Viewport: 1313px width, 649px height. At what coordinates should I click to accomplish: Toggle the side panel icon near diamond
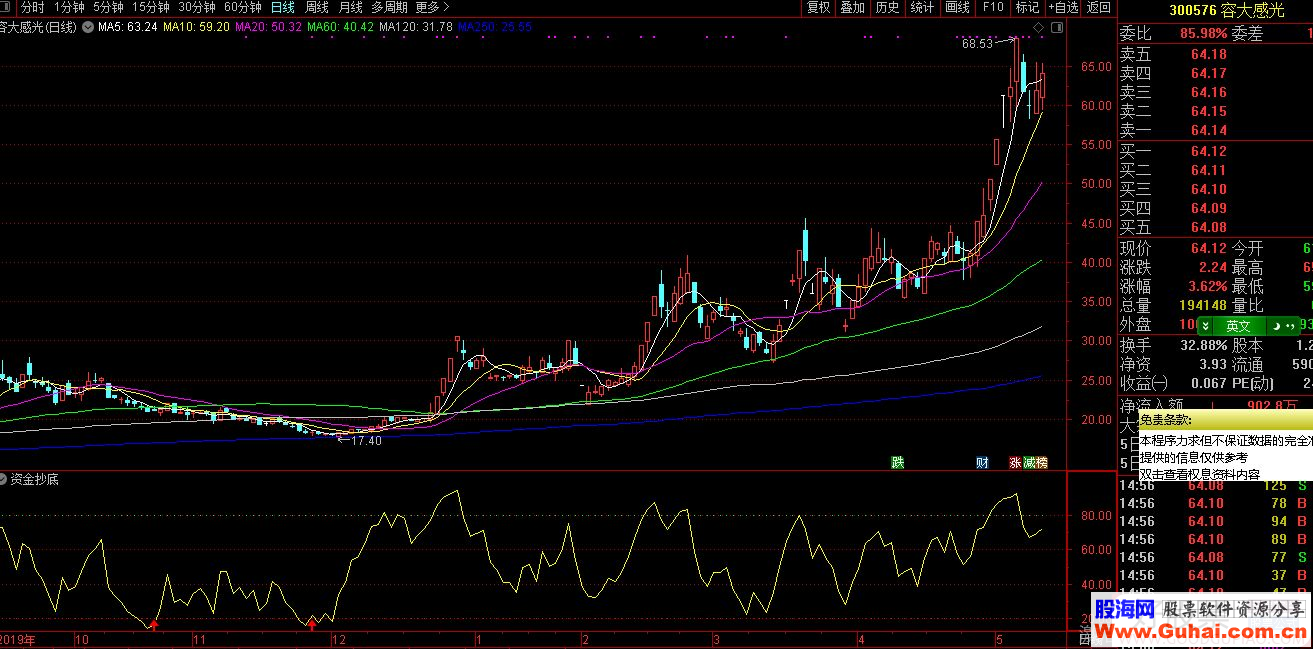coord(1056,27)
